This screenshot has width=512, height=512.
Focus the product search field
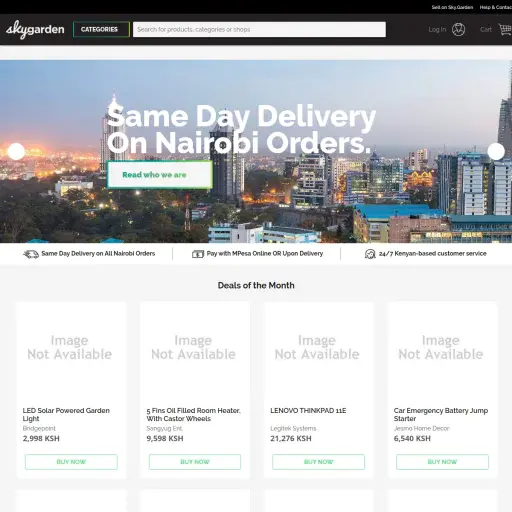pyautogui.click(x=259, y=29)
